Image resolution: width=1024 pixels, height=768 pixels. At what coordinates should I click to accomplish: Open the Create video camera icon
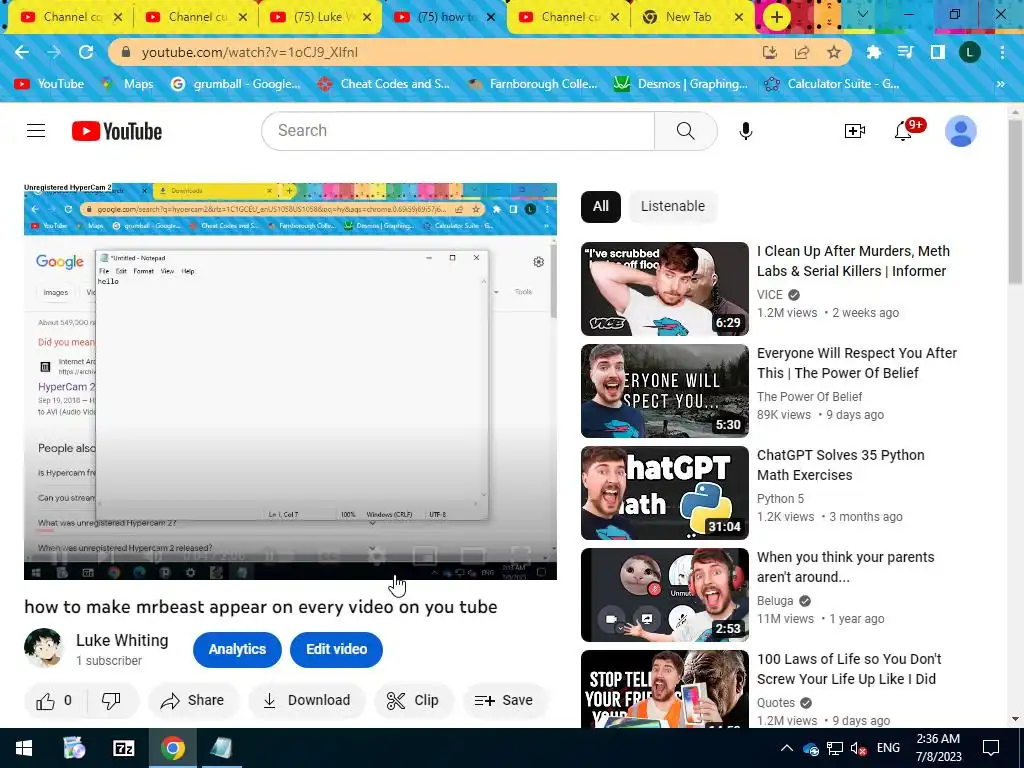pyautogui.click(x=854, y=131)
